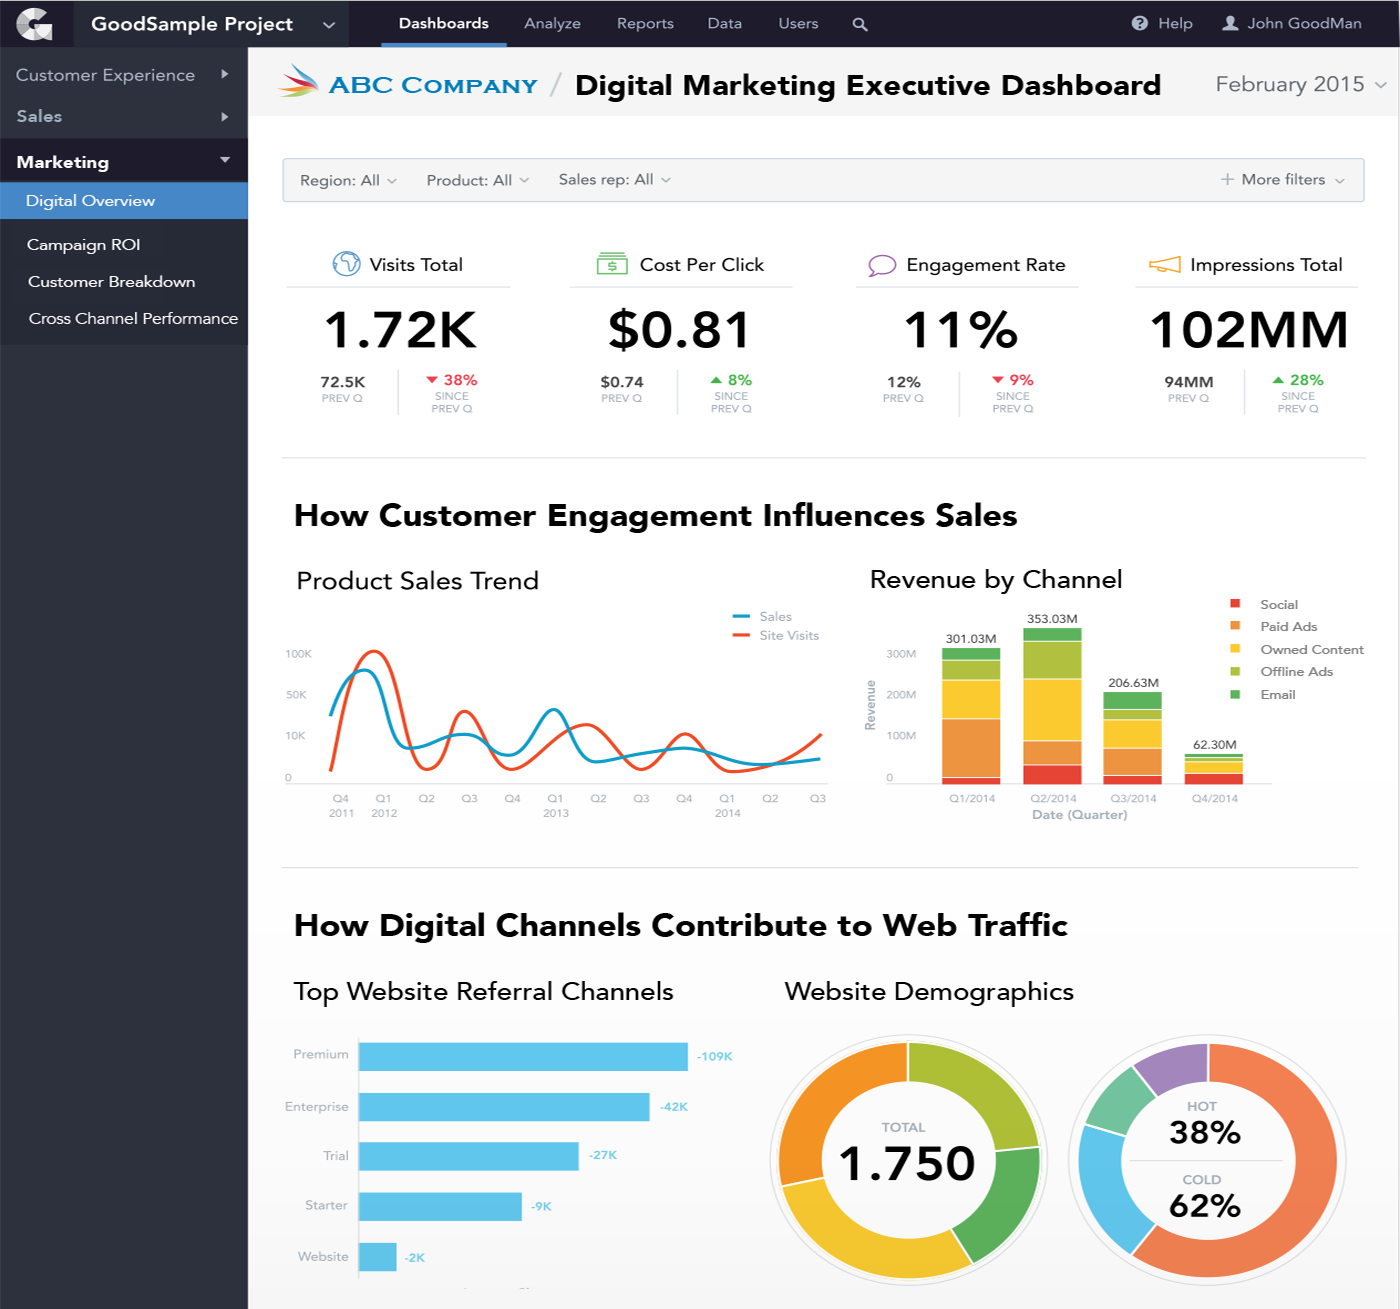Click the Help question mark icon
The image size is (1400, 1309).
[x=1139, y=23]
